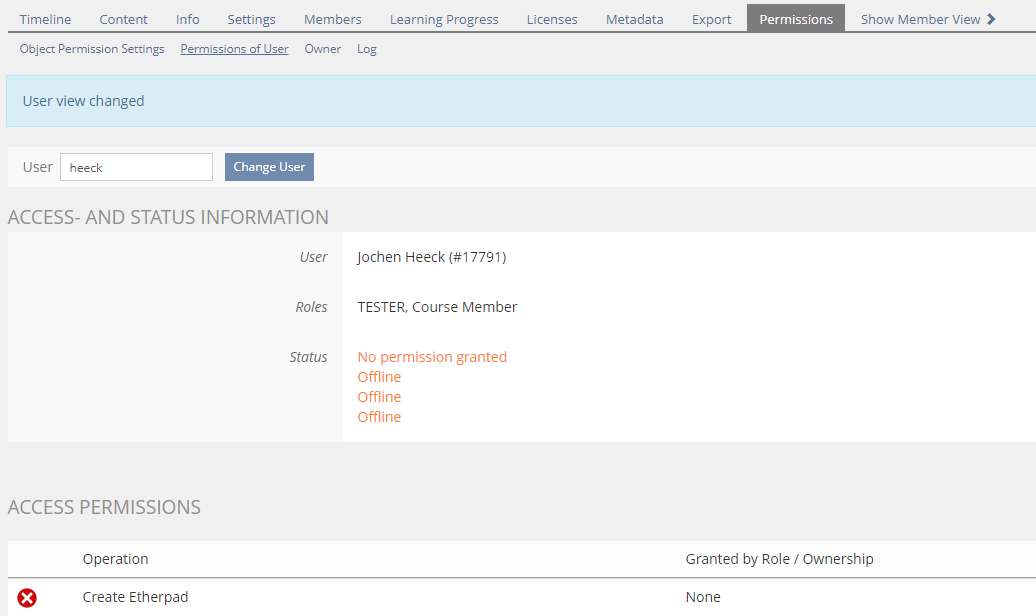This screenshot has height=616, width=1036.
Task: Click the Create Etherpad operation row
Action: (135, 597)
